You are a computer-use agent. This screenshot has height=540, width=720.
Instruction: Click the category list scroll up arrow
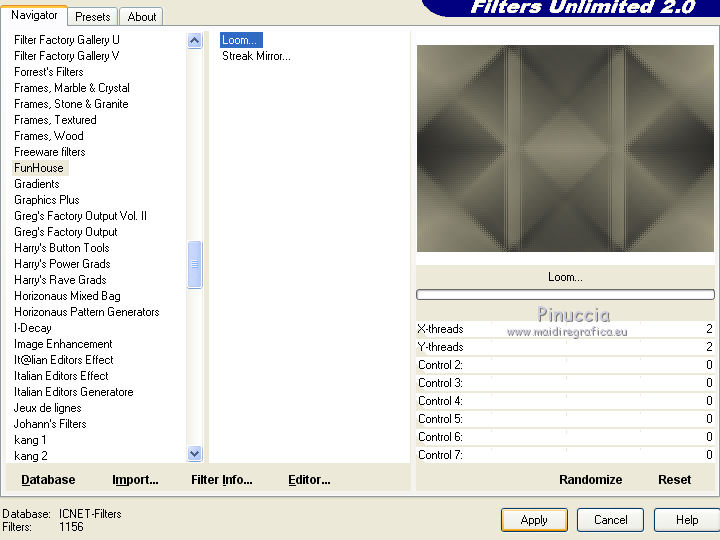(x=195, y=41)
